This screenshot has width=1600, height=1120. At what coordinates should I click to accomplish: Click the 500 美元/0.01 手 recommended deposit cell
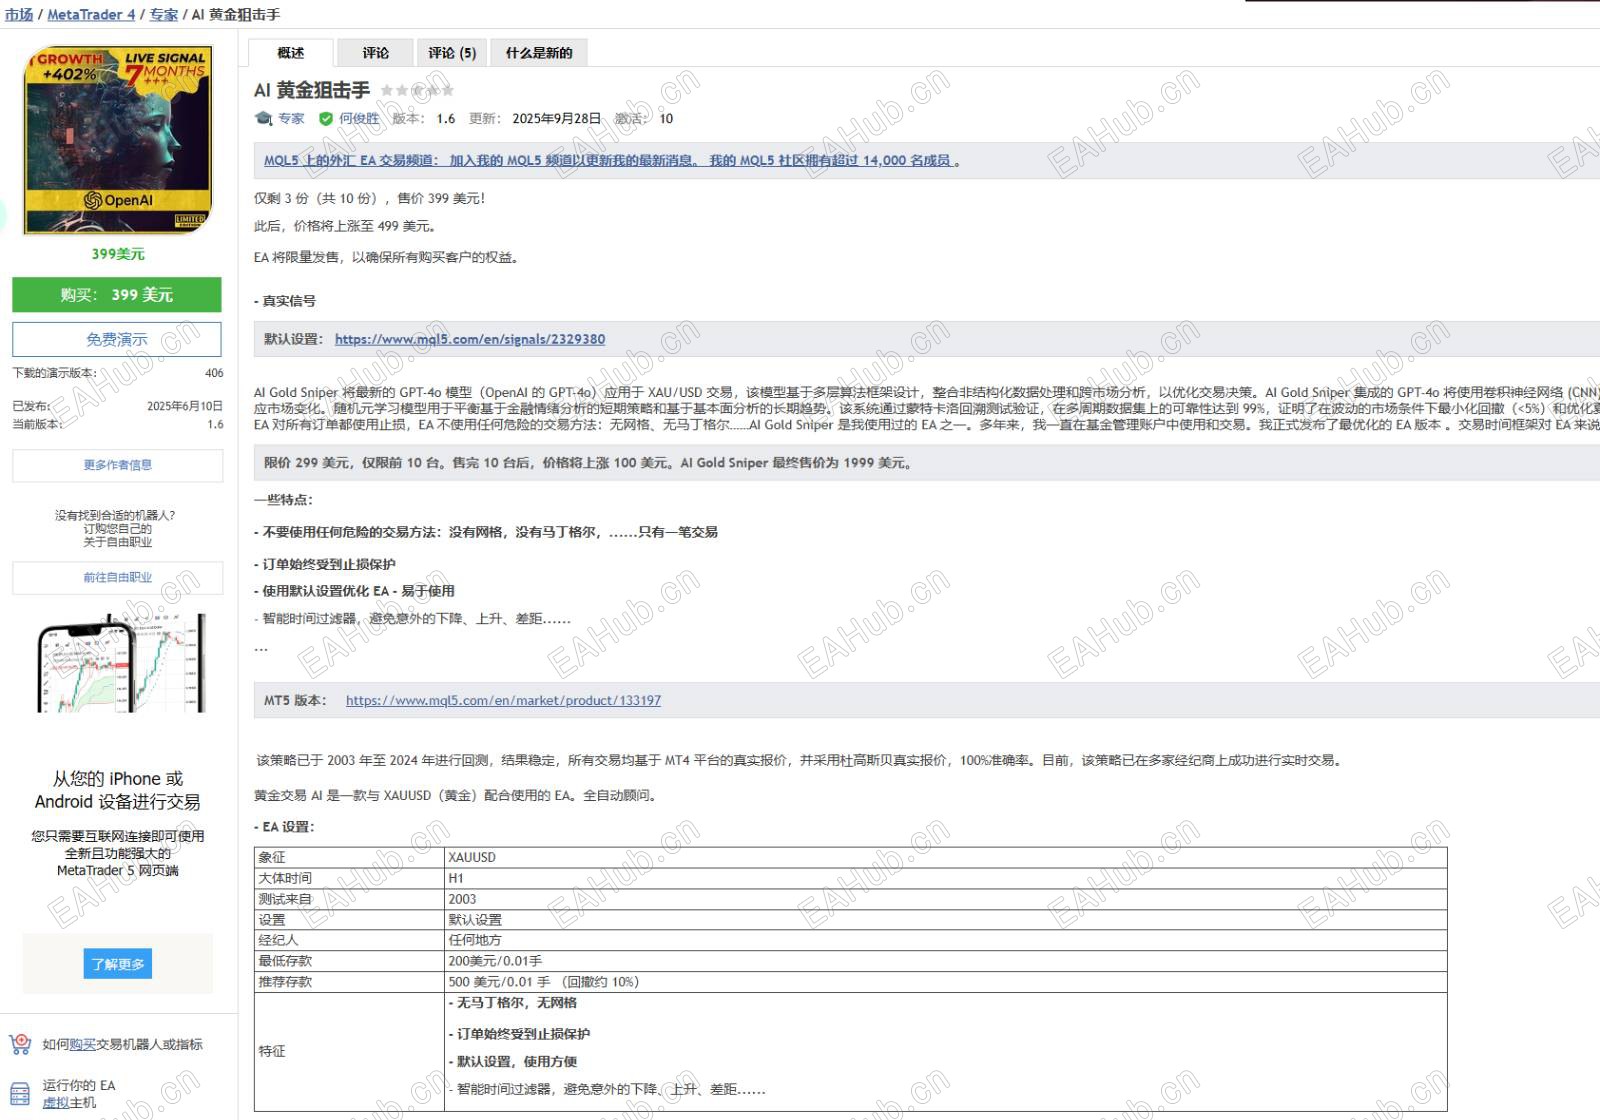point(945,982)
